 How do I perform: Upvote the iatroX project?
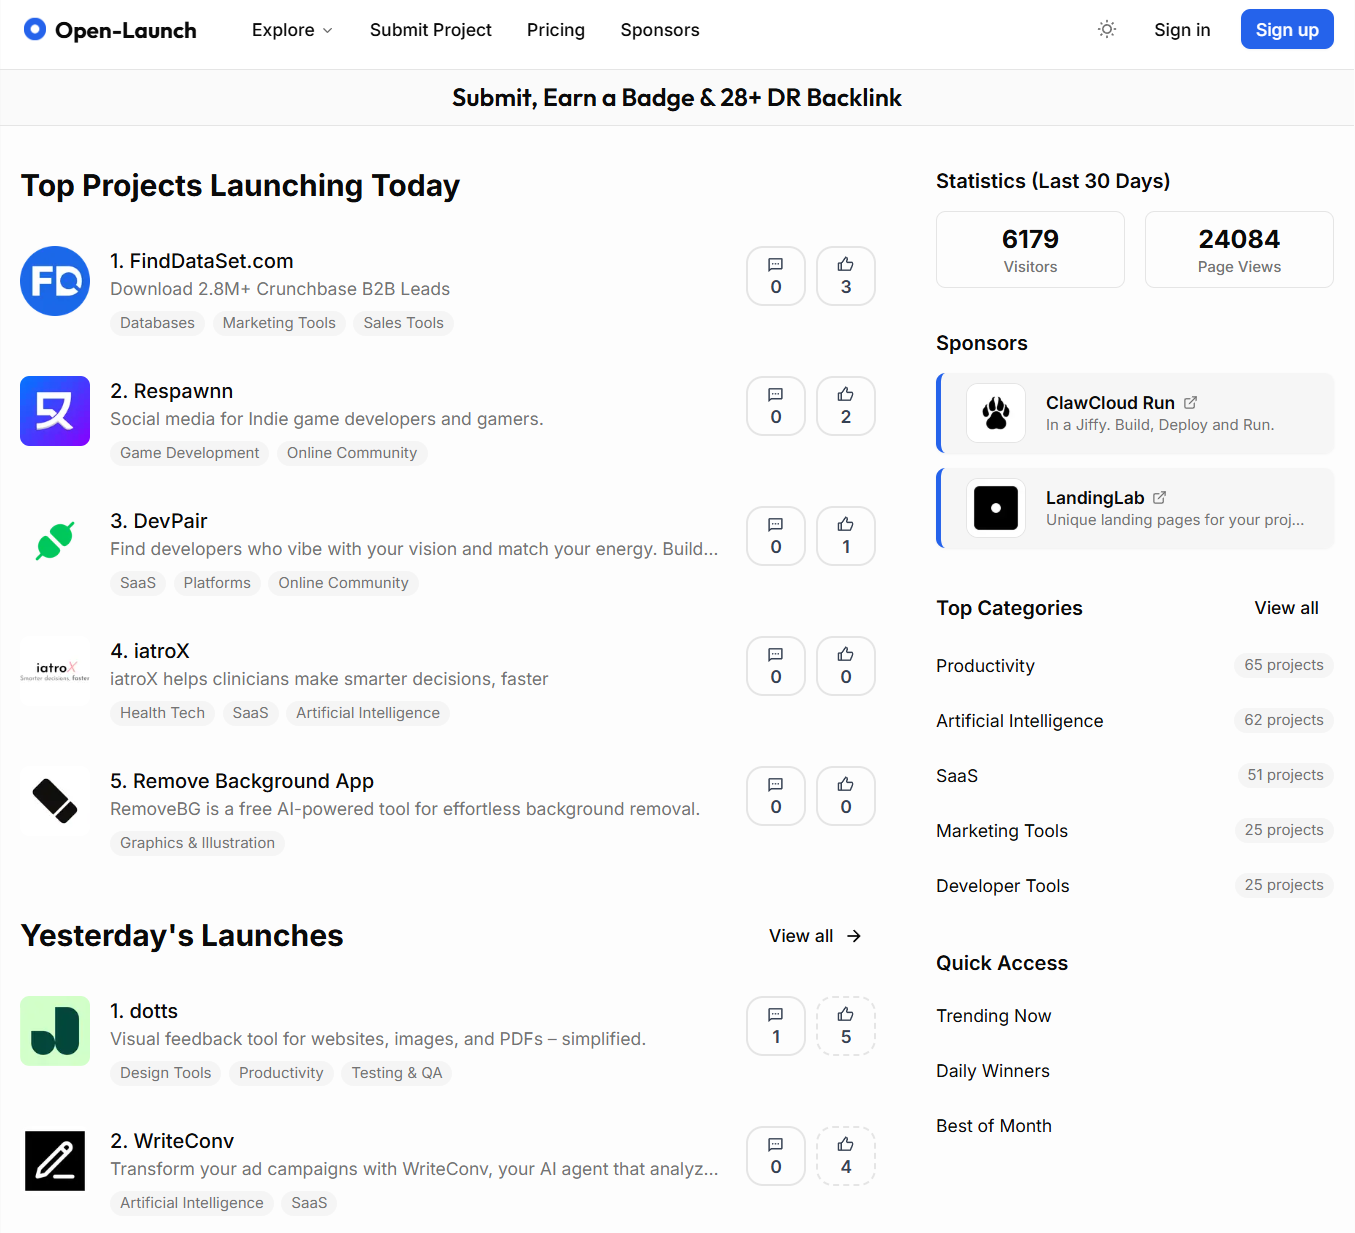pyautogui.click(x=846, y=666)
